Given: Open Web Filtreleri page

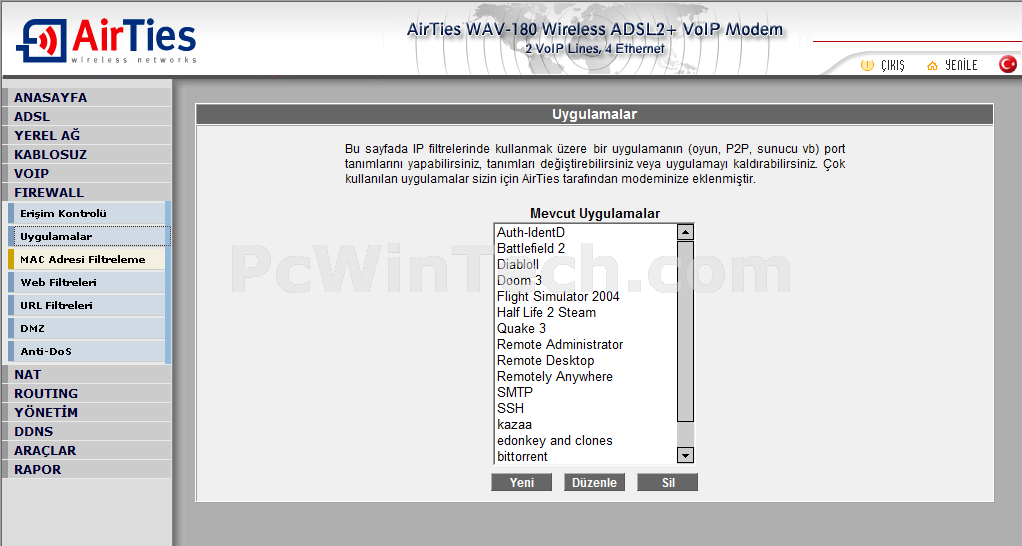Looking at the screenshot, I should click(89, 282).
